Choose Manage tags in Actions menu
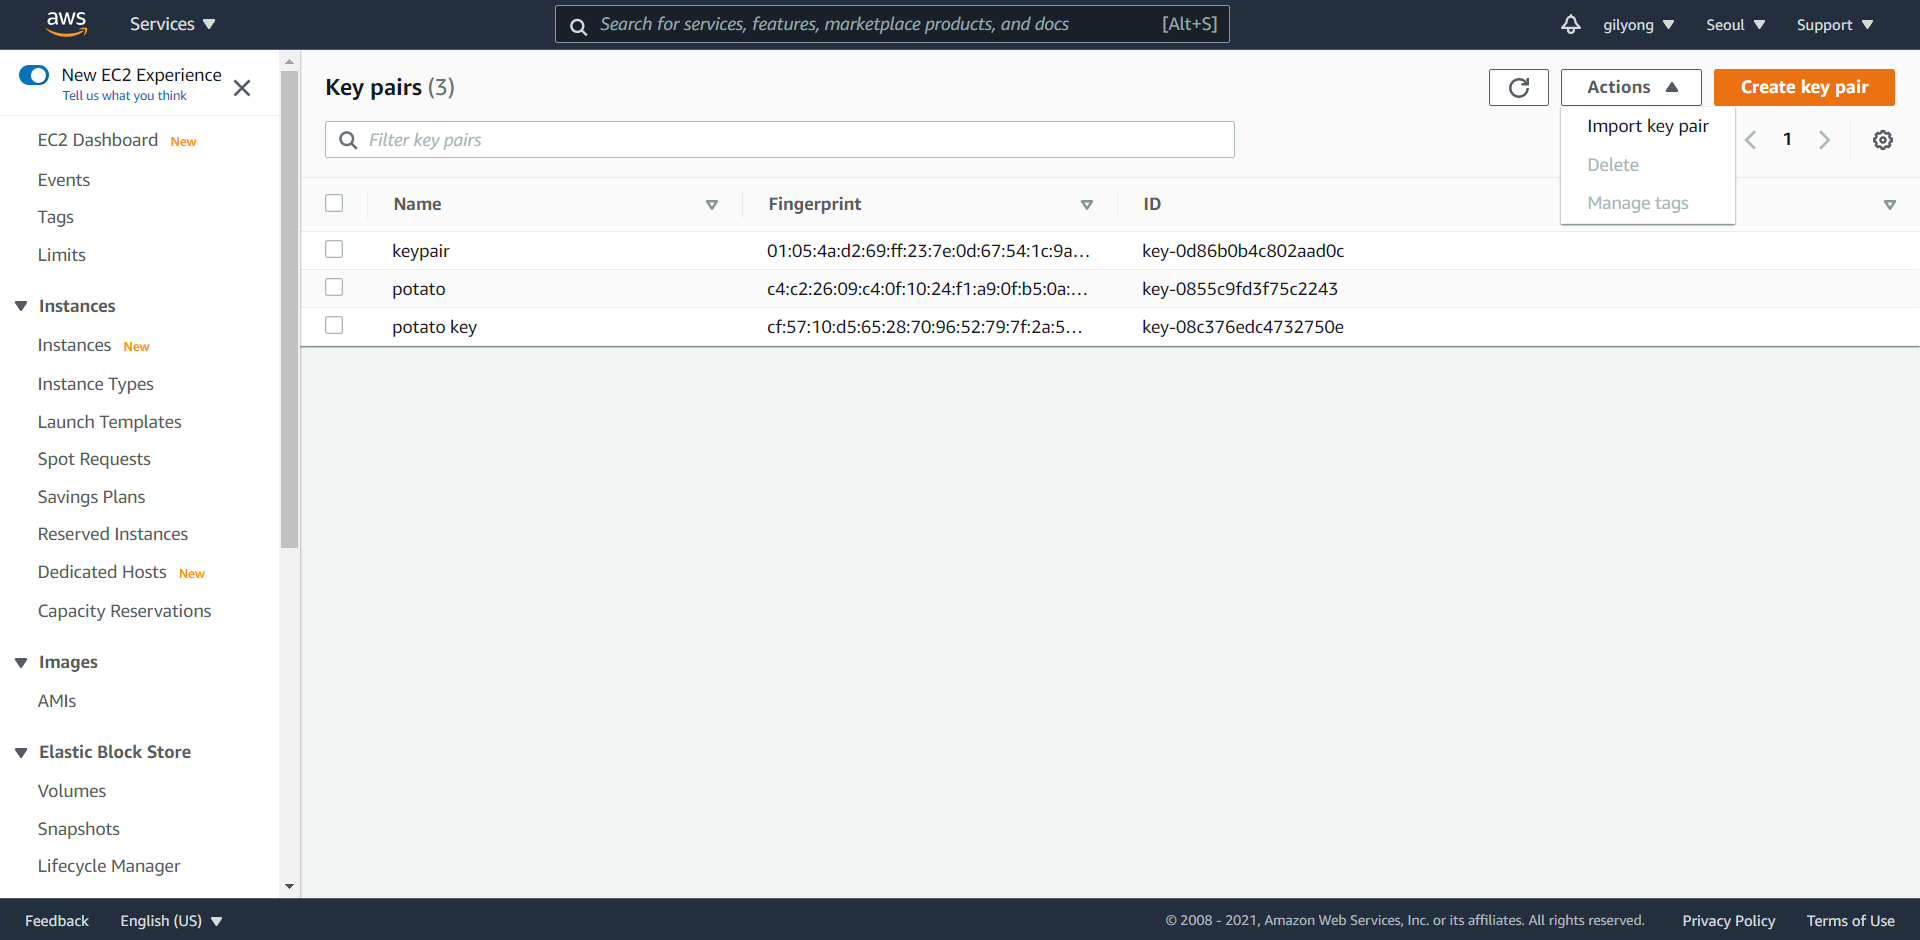The width and height of the screenshot is (1920, 940). pos(1637,203)
